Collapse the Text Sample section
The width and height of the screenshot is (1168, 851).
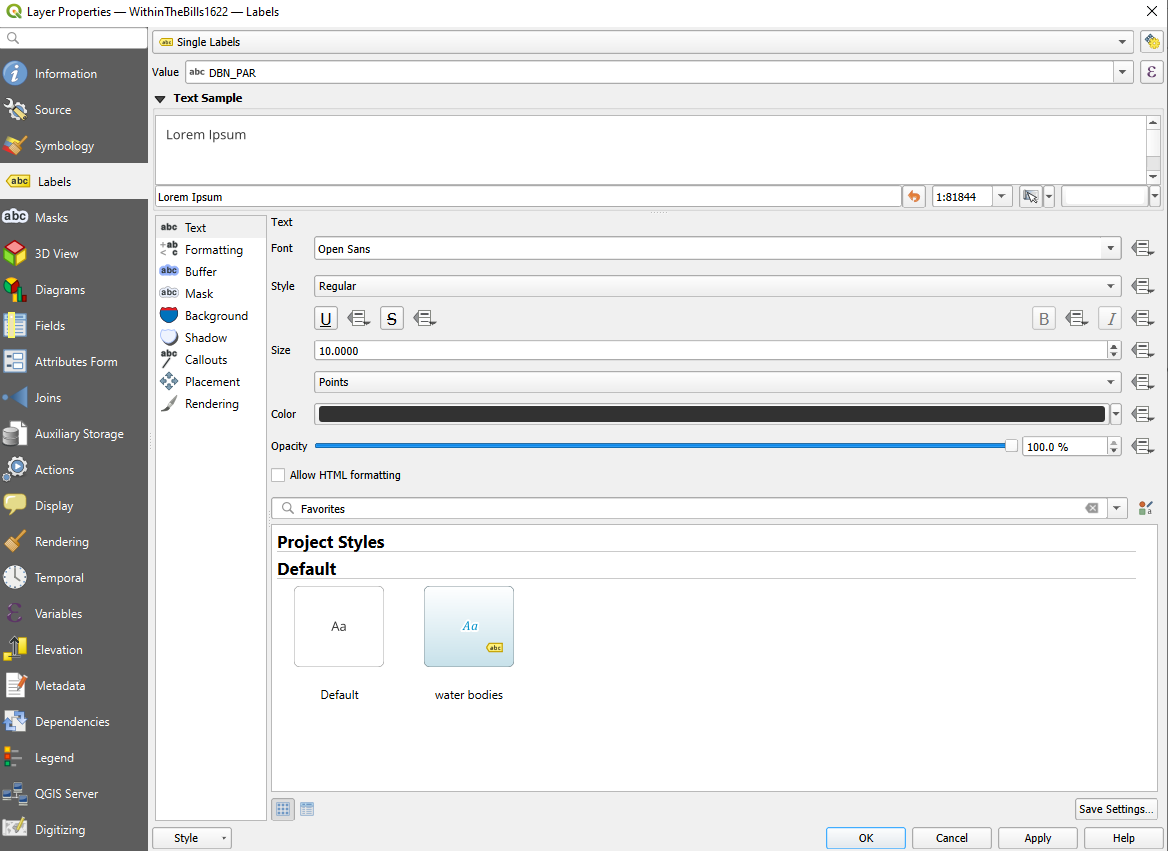[x=160, y=98]
